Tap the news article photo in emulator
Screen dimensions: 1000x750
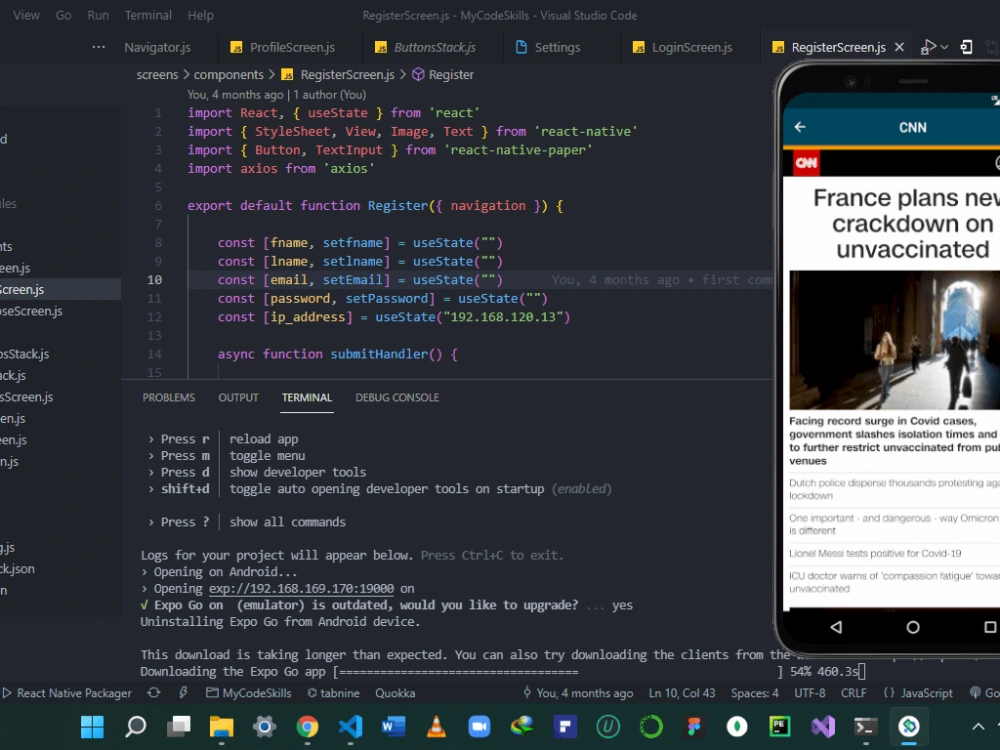click(x=895, y=339)
